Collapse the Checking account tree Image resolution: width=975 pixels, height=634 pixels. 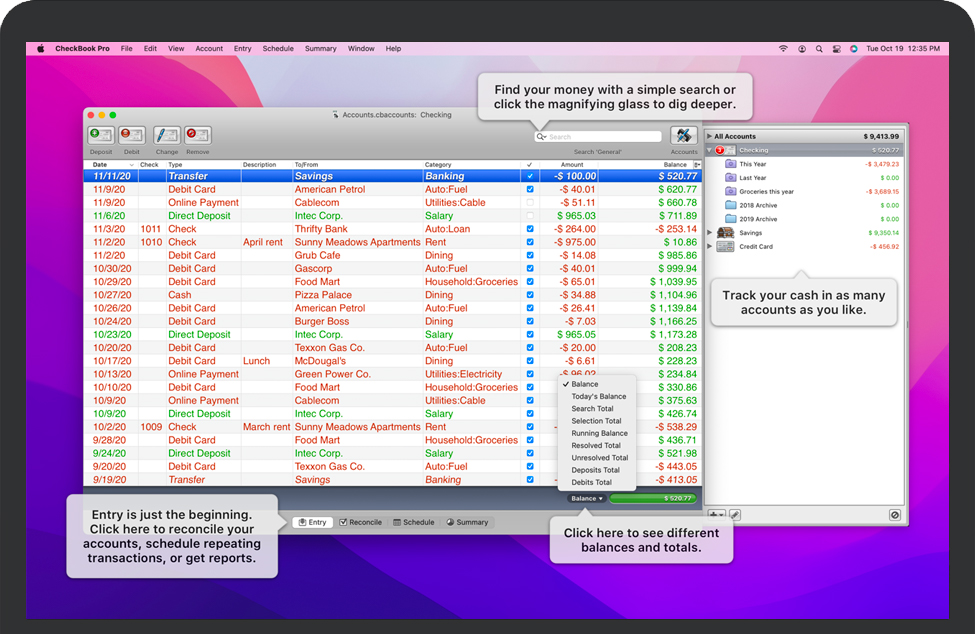710,151
